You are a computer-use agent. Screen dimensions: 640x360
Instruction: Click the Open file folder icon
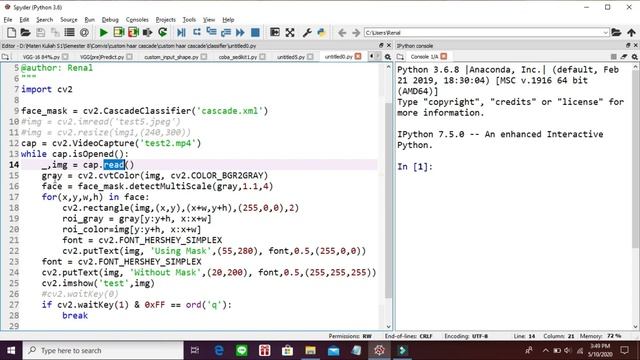[25, 32]
